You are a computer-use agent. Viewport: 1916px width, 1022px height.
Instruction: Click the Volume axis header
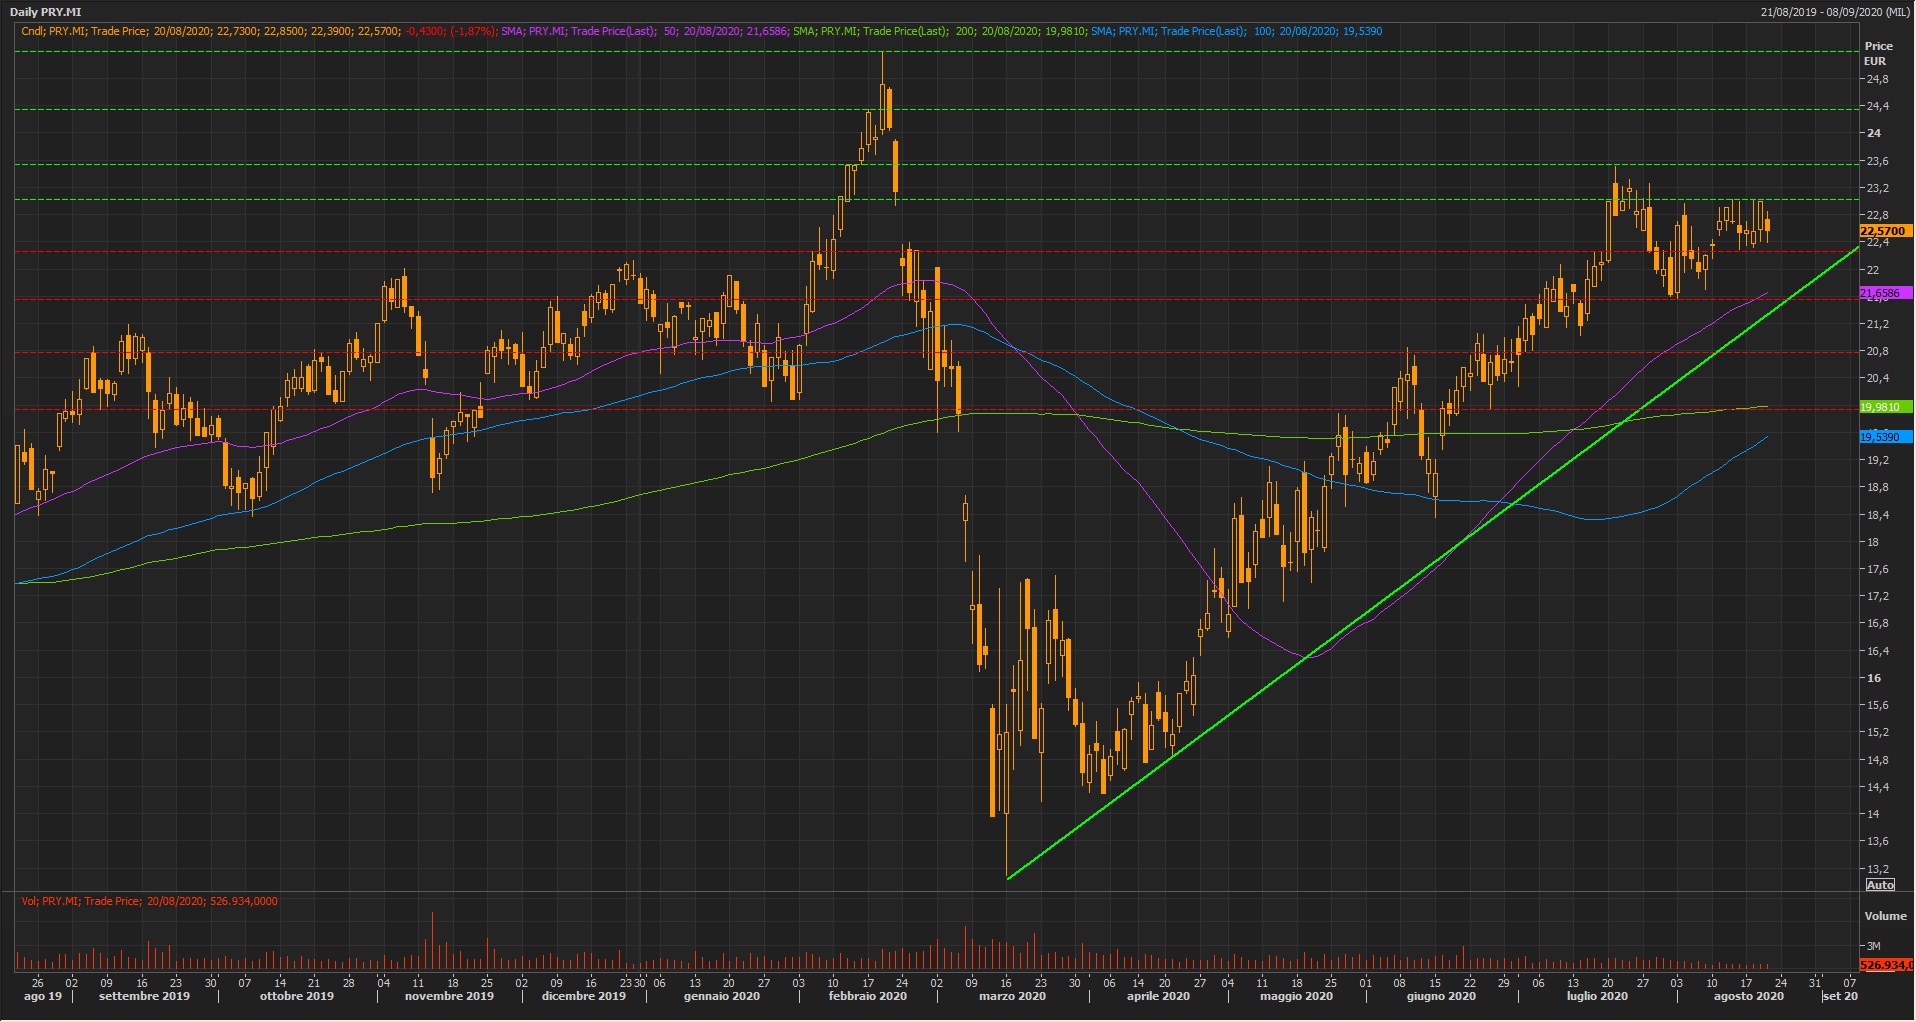pos(1885,916)
